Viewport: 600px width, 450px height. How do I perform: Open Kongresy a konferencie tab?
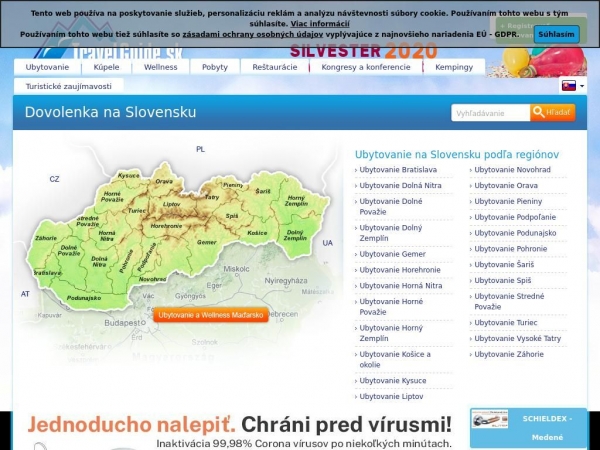click(366, 67)
